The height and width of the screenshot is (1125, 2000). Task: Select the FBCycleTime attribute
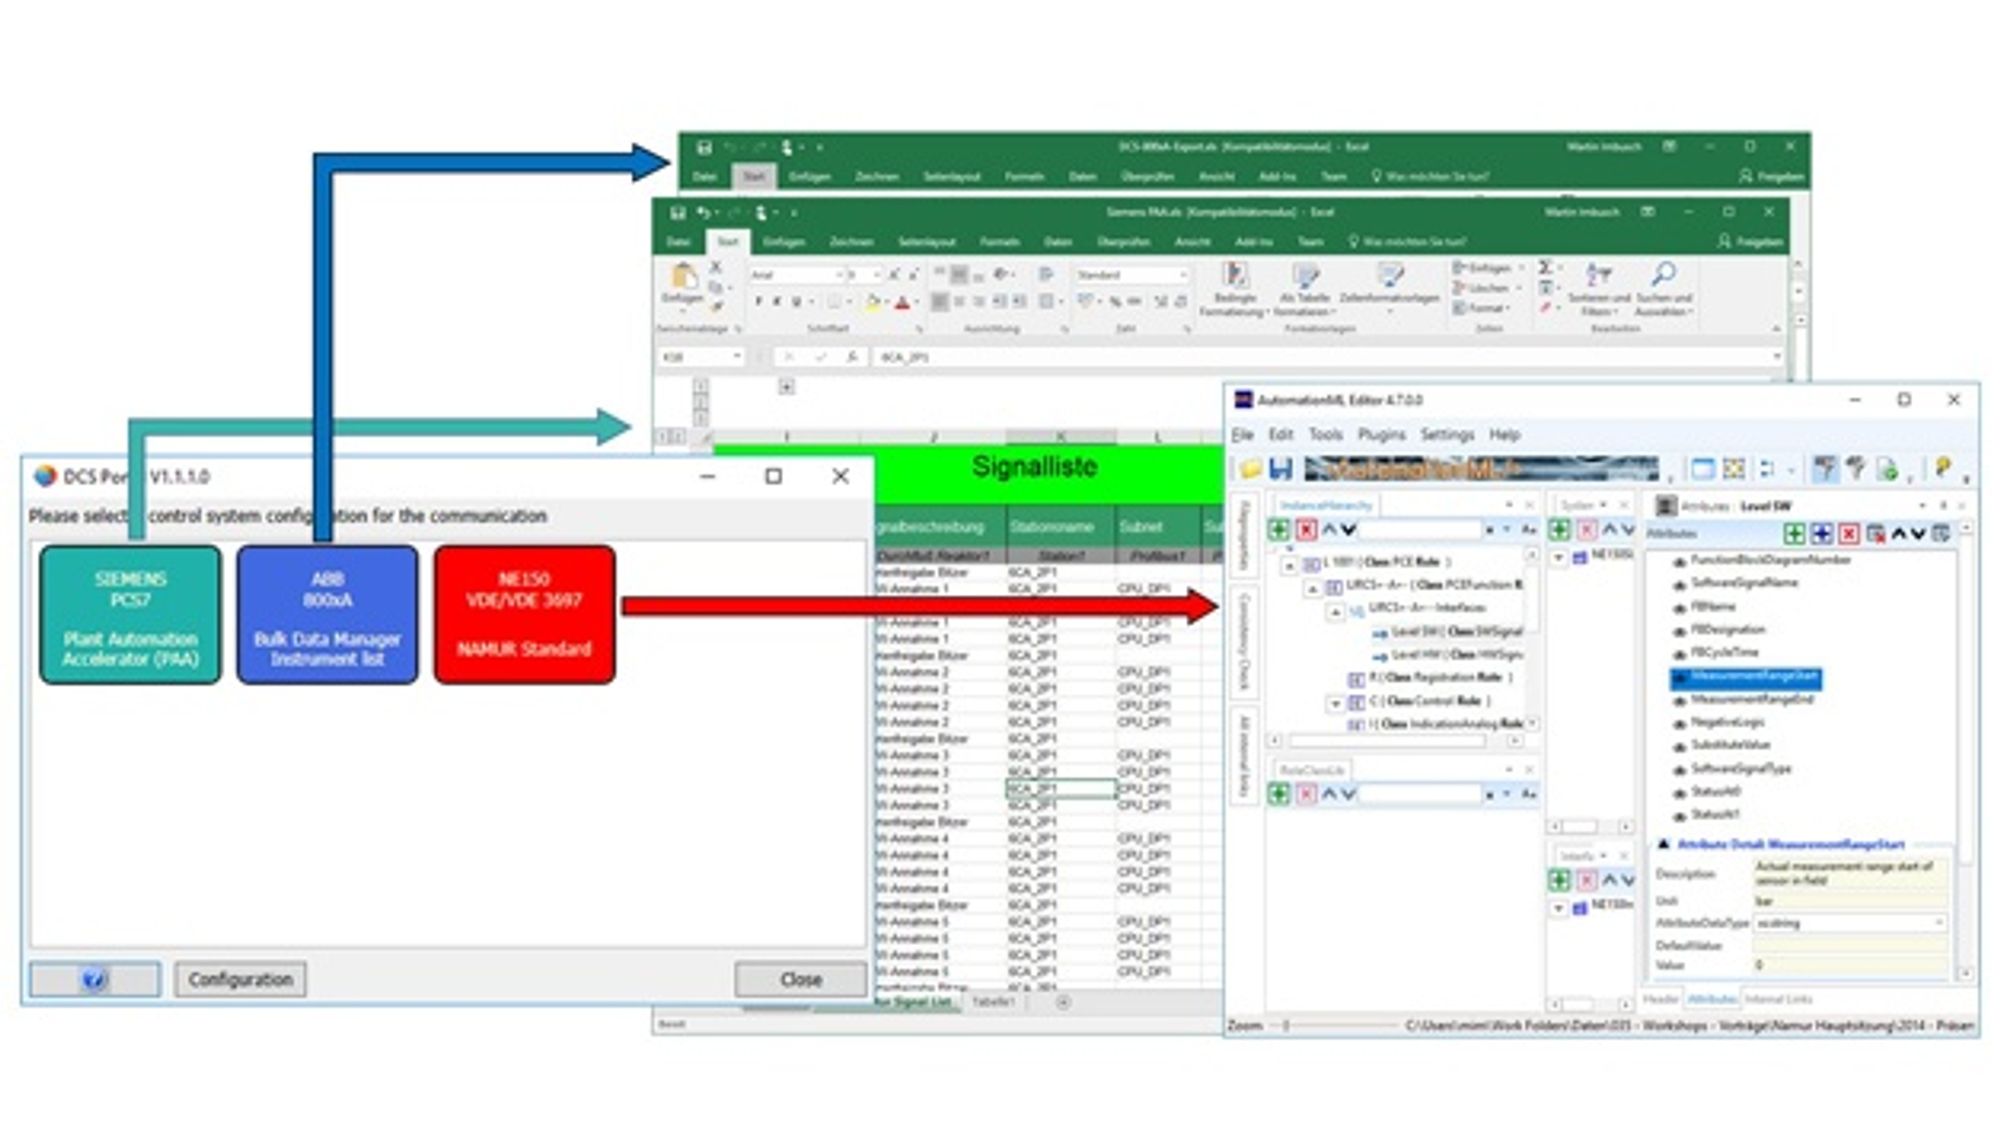[1724, 653]
